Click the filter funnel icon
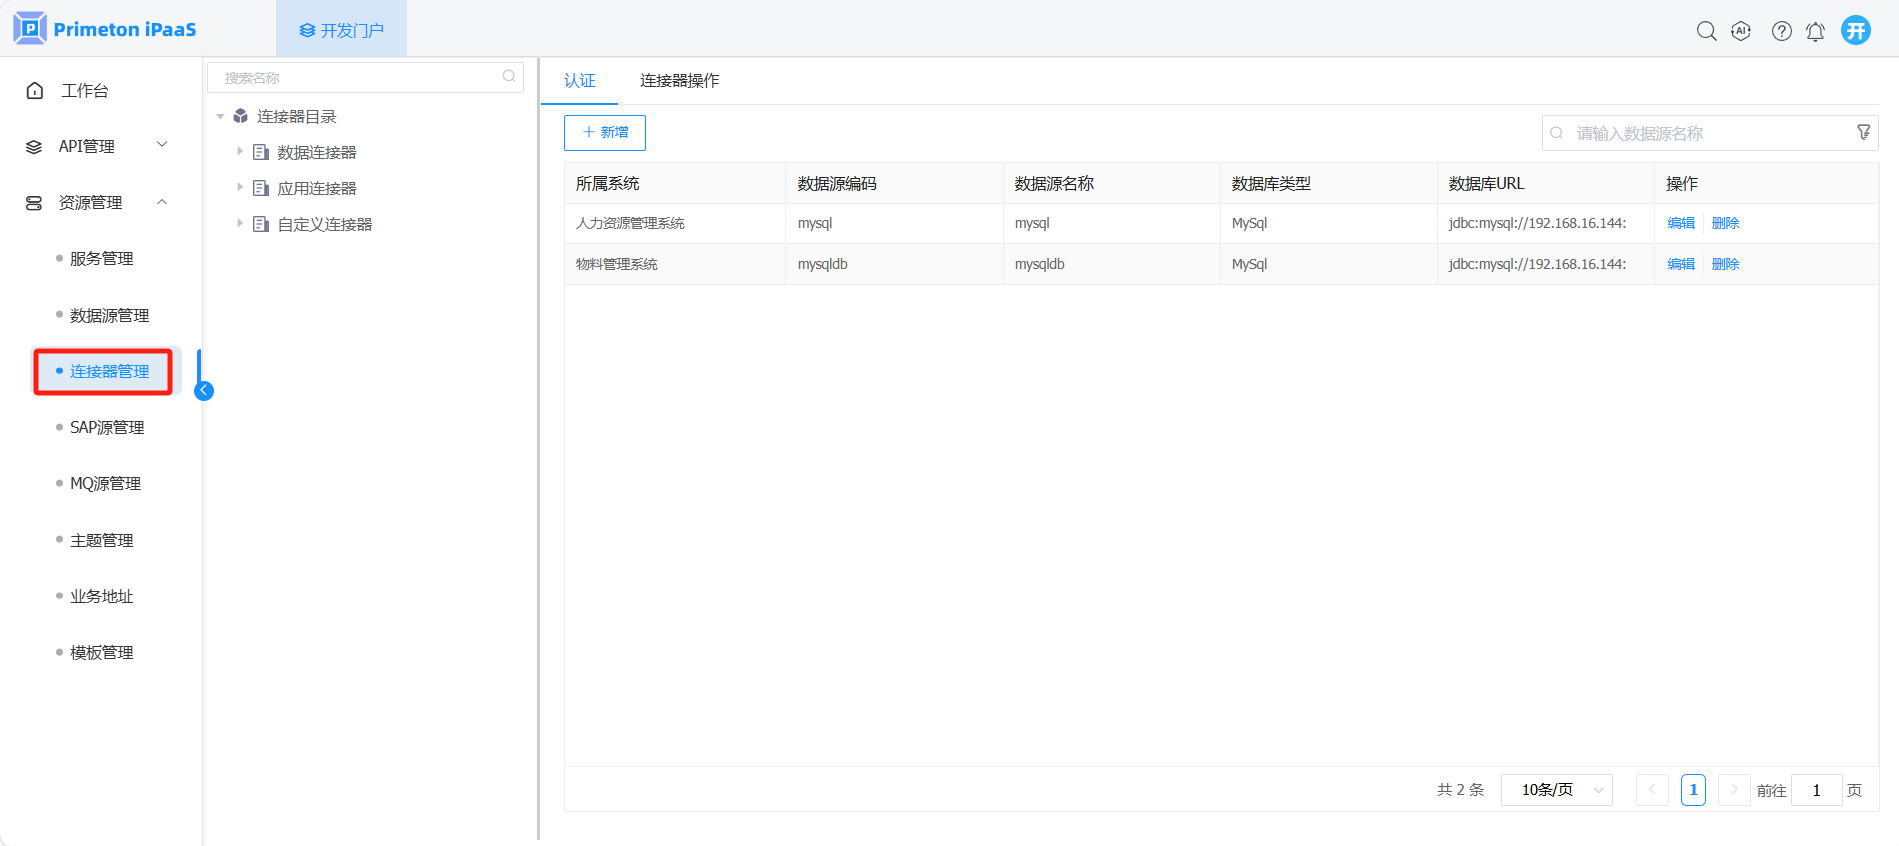This screenshot has height=846, width=1899. pos(1863,133)
